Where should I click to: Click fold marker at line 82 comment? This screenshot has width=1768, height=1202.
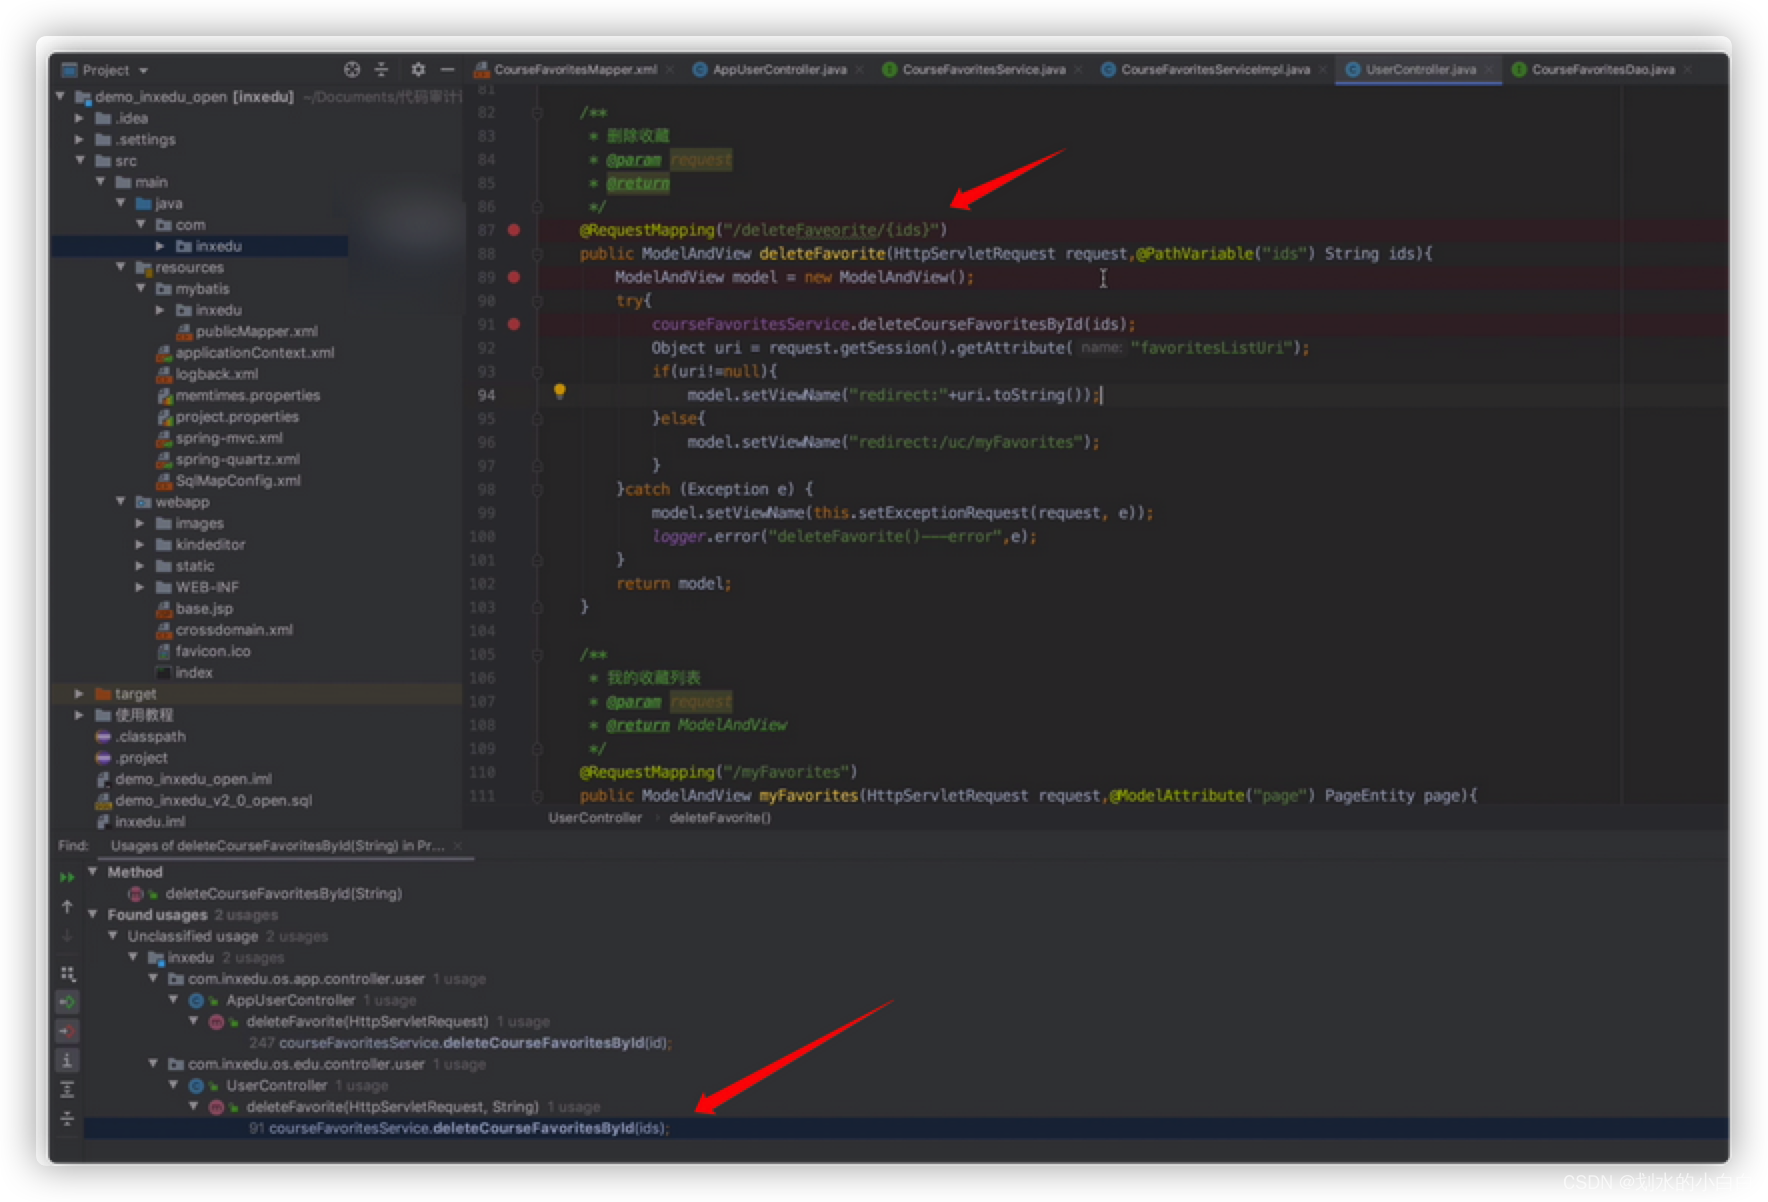pos(537,113)
